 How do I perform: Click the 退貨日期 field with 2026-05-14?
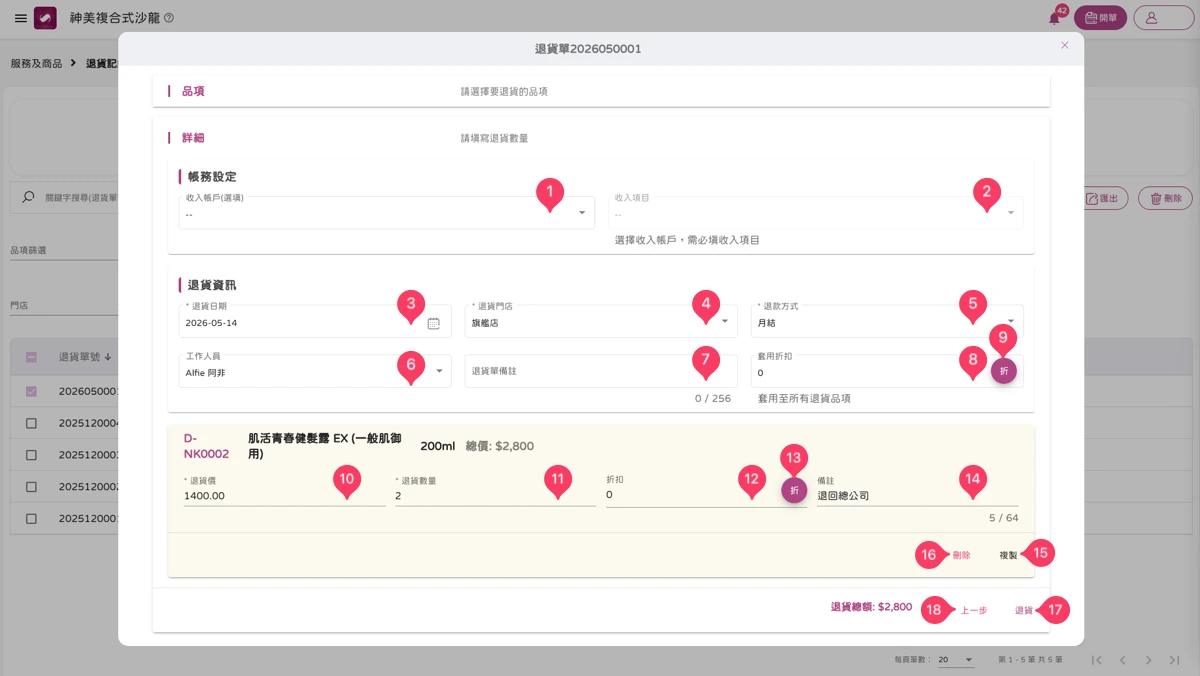click(x=315, y=321)
